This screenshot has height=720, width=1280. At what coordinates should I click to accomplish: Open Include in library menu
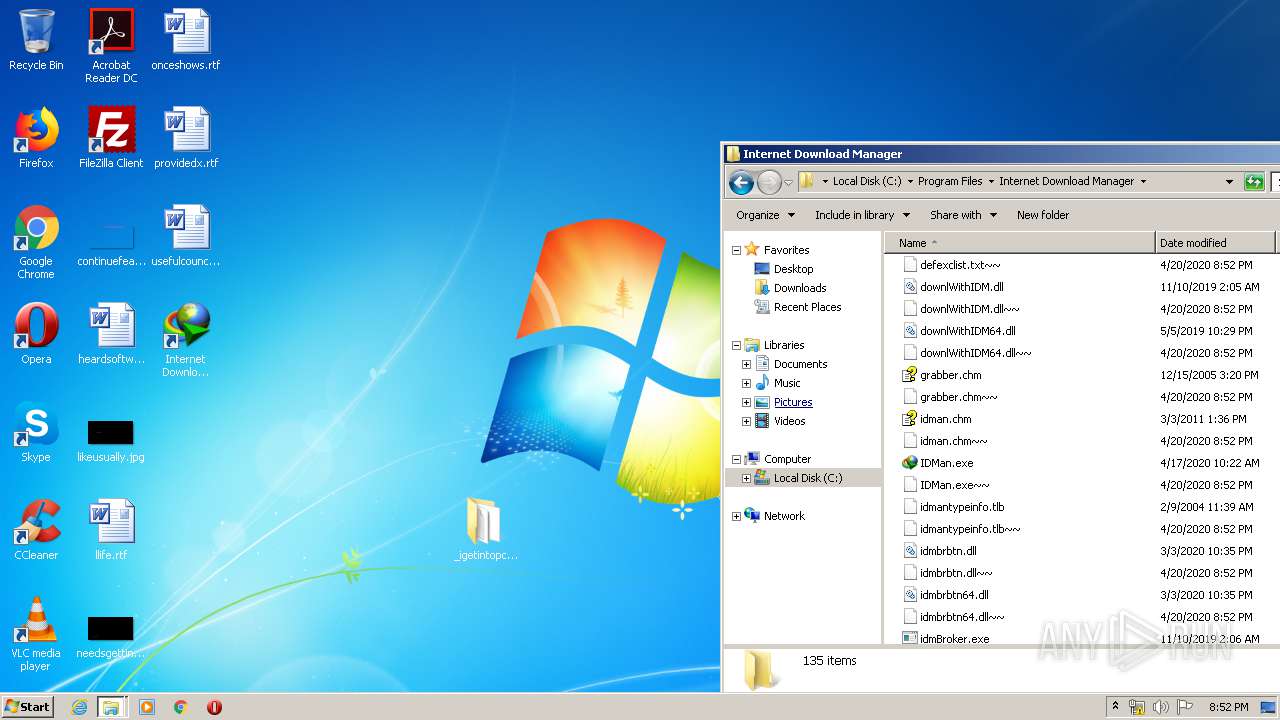862,215
